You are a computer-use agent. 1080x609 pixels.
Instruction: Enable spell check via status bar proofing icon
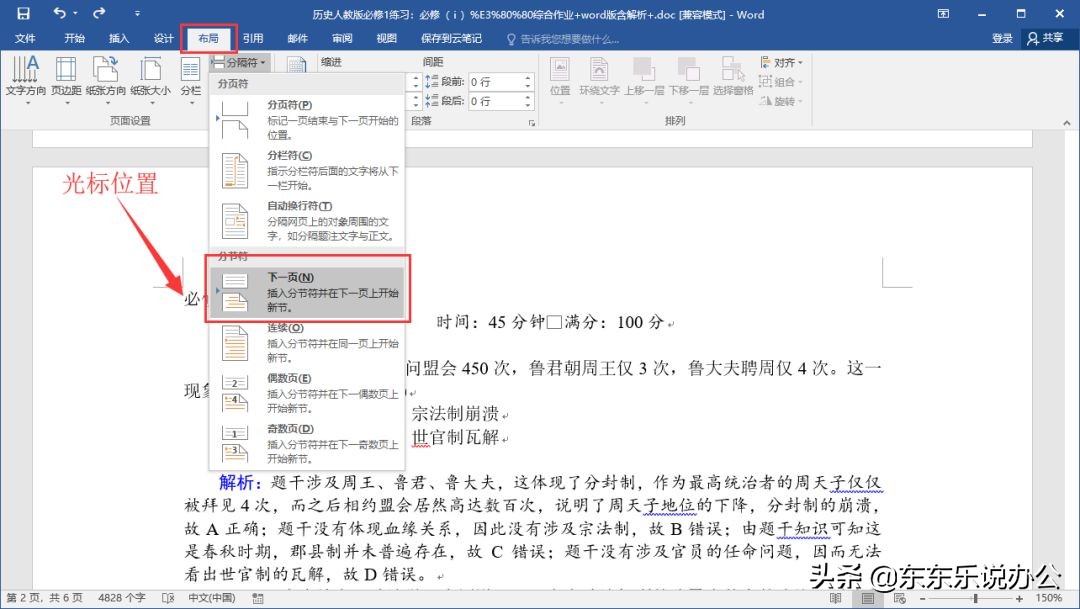[168, 598]
